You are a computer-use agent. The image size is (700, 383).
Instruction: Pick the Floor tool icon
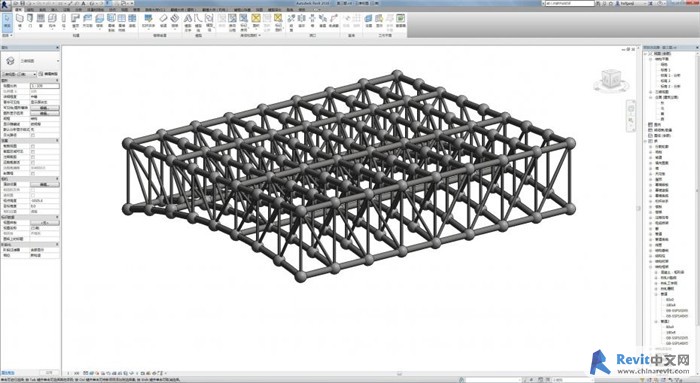coord(99,21)
